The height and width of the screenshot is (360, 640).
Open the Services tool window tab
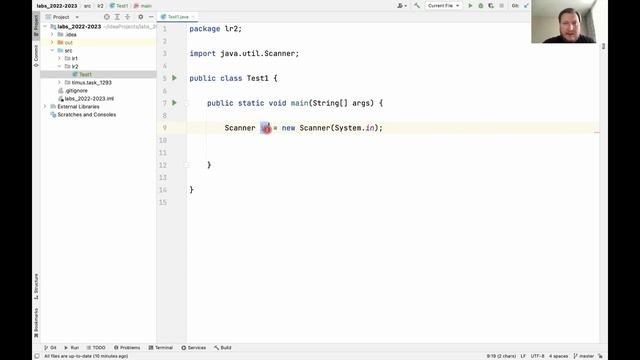[x=193, y=348]
